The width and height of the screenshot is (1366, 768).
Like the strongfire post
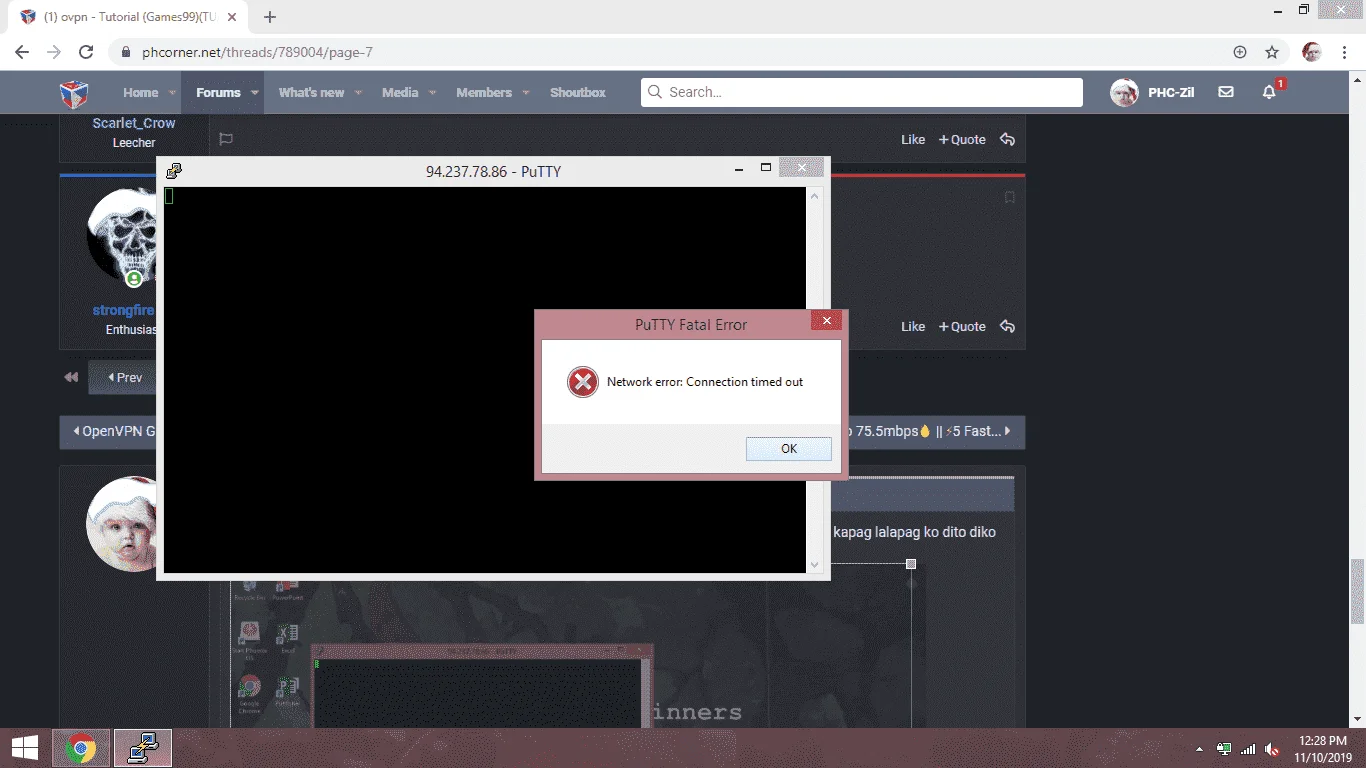coord(913,327)
